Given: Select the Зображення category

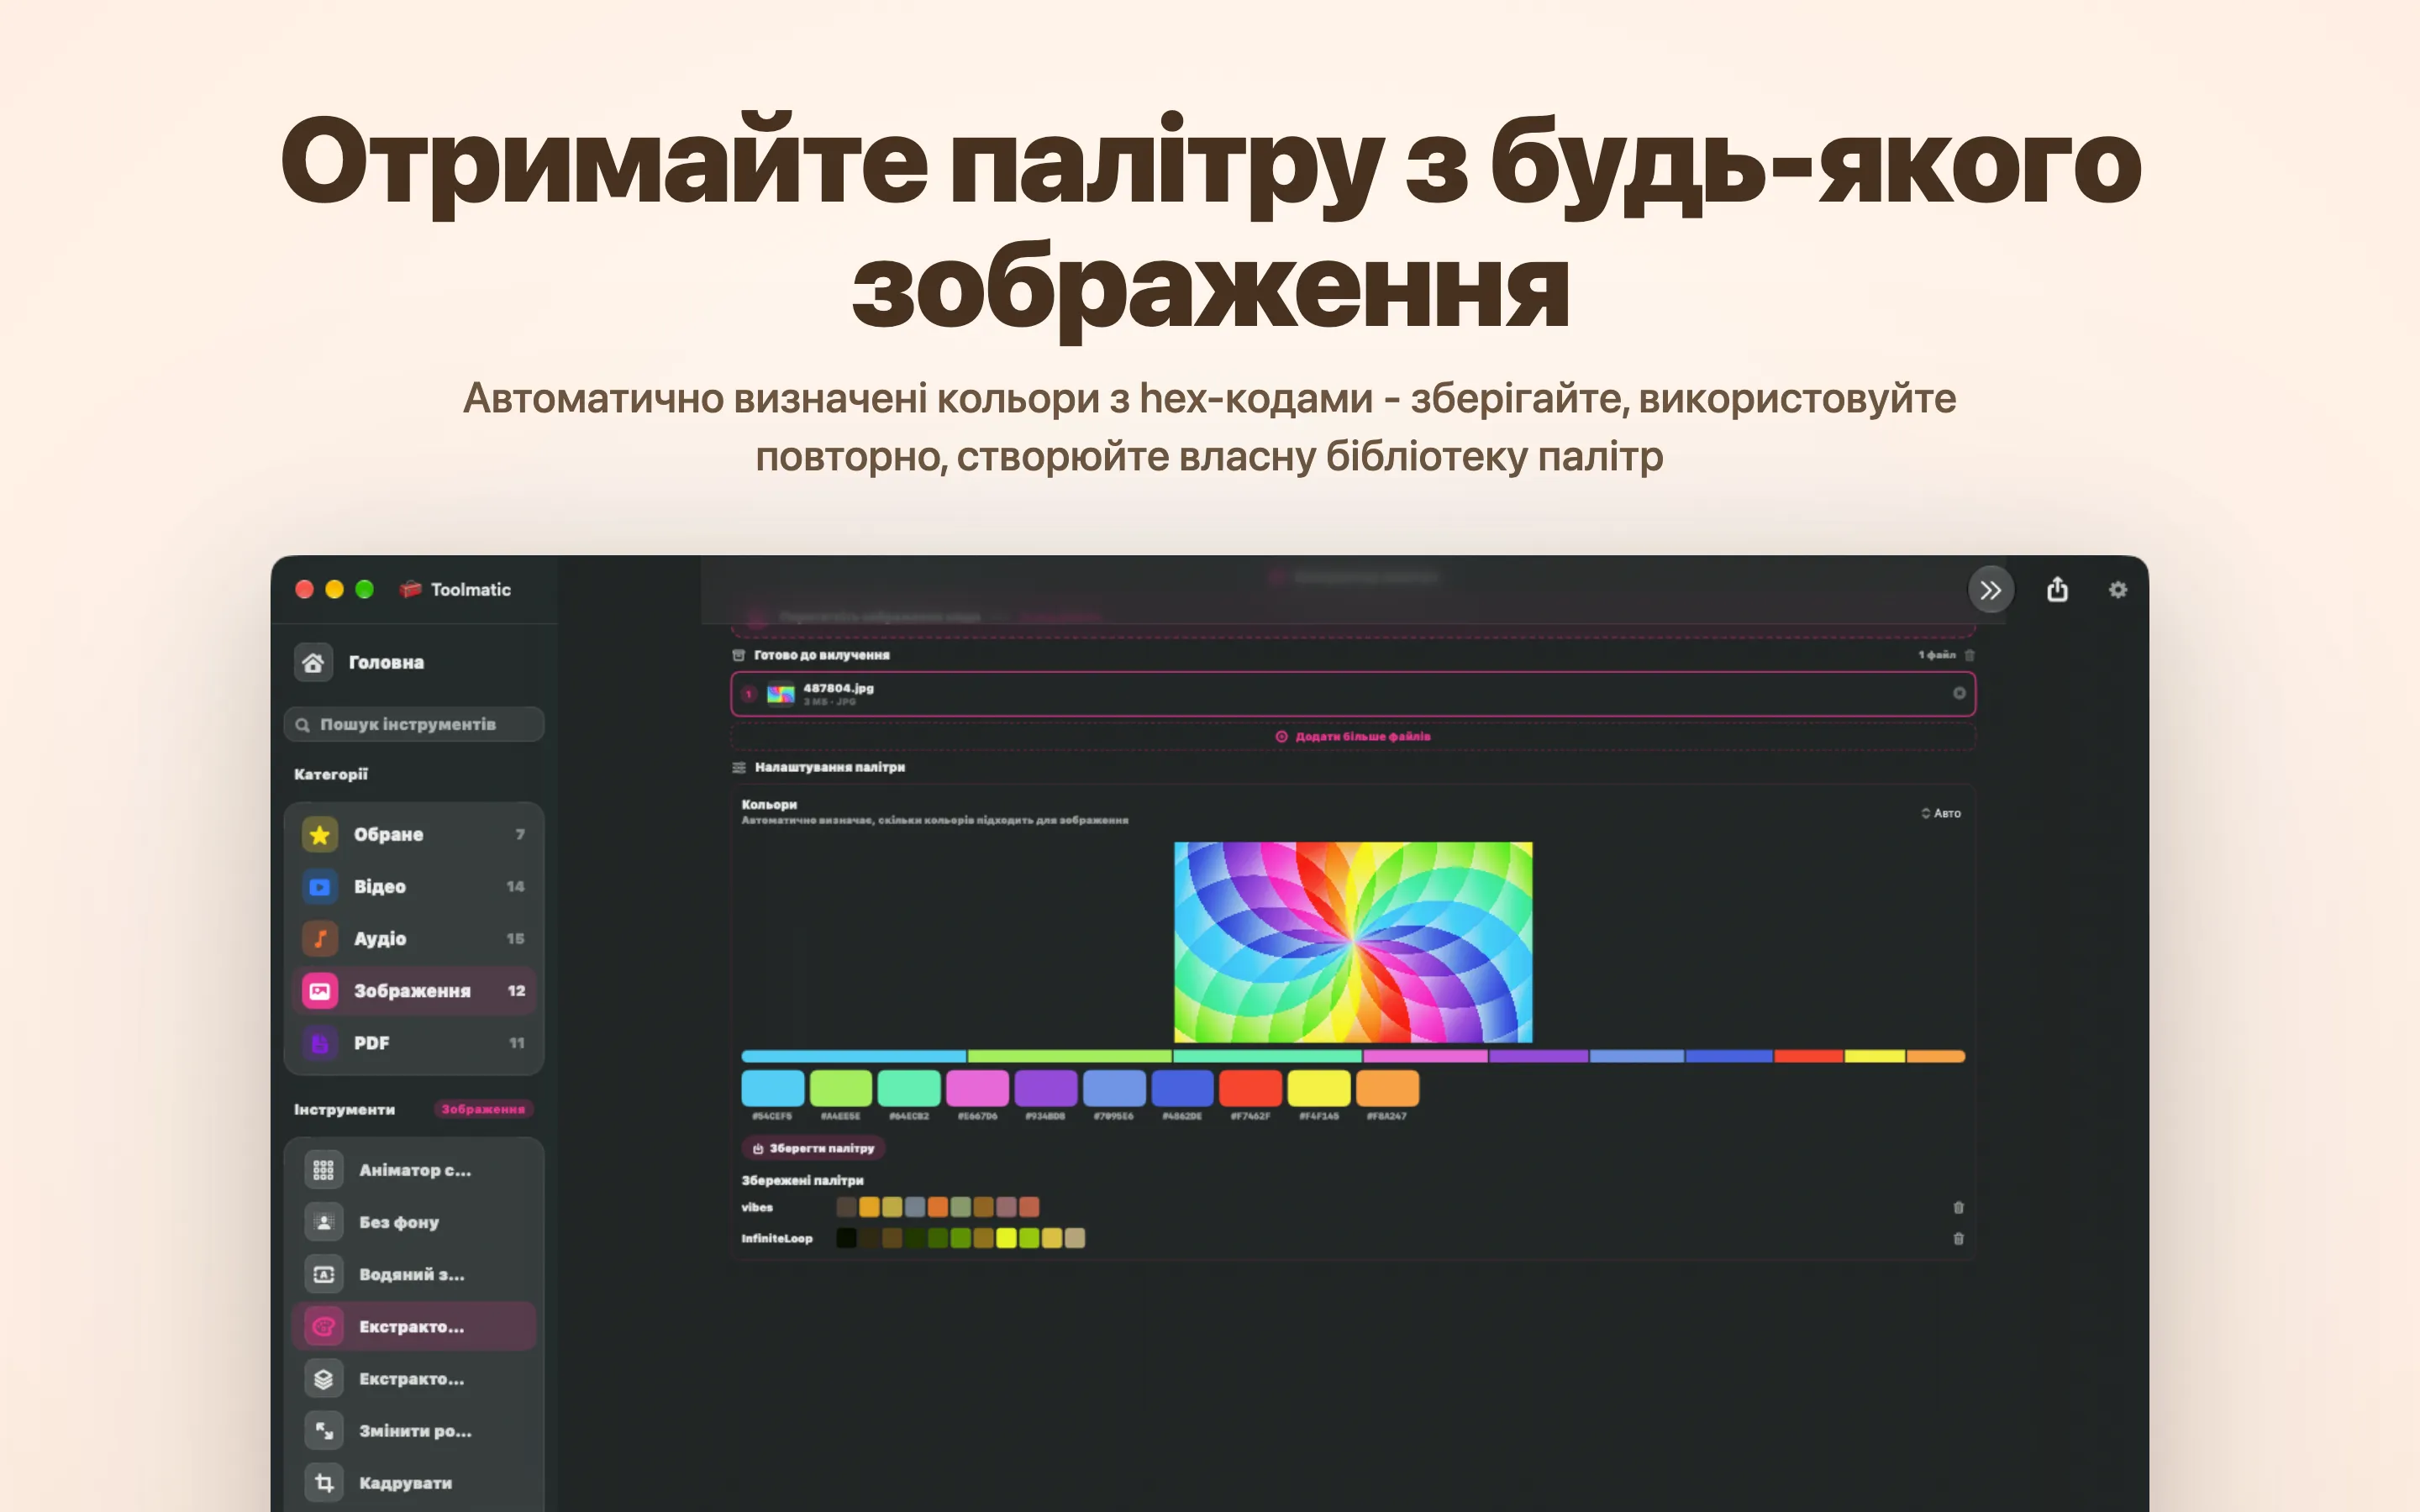Looking at the screenshot, I should point(414,991).
